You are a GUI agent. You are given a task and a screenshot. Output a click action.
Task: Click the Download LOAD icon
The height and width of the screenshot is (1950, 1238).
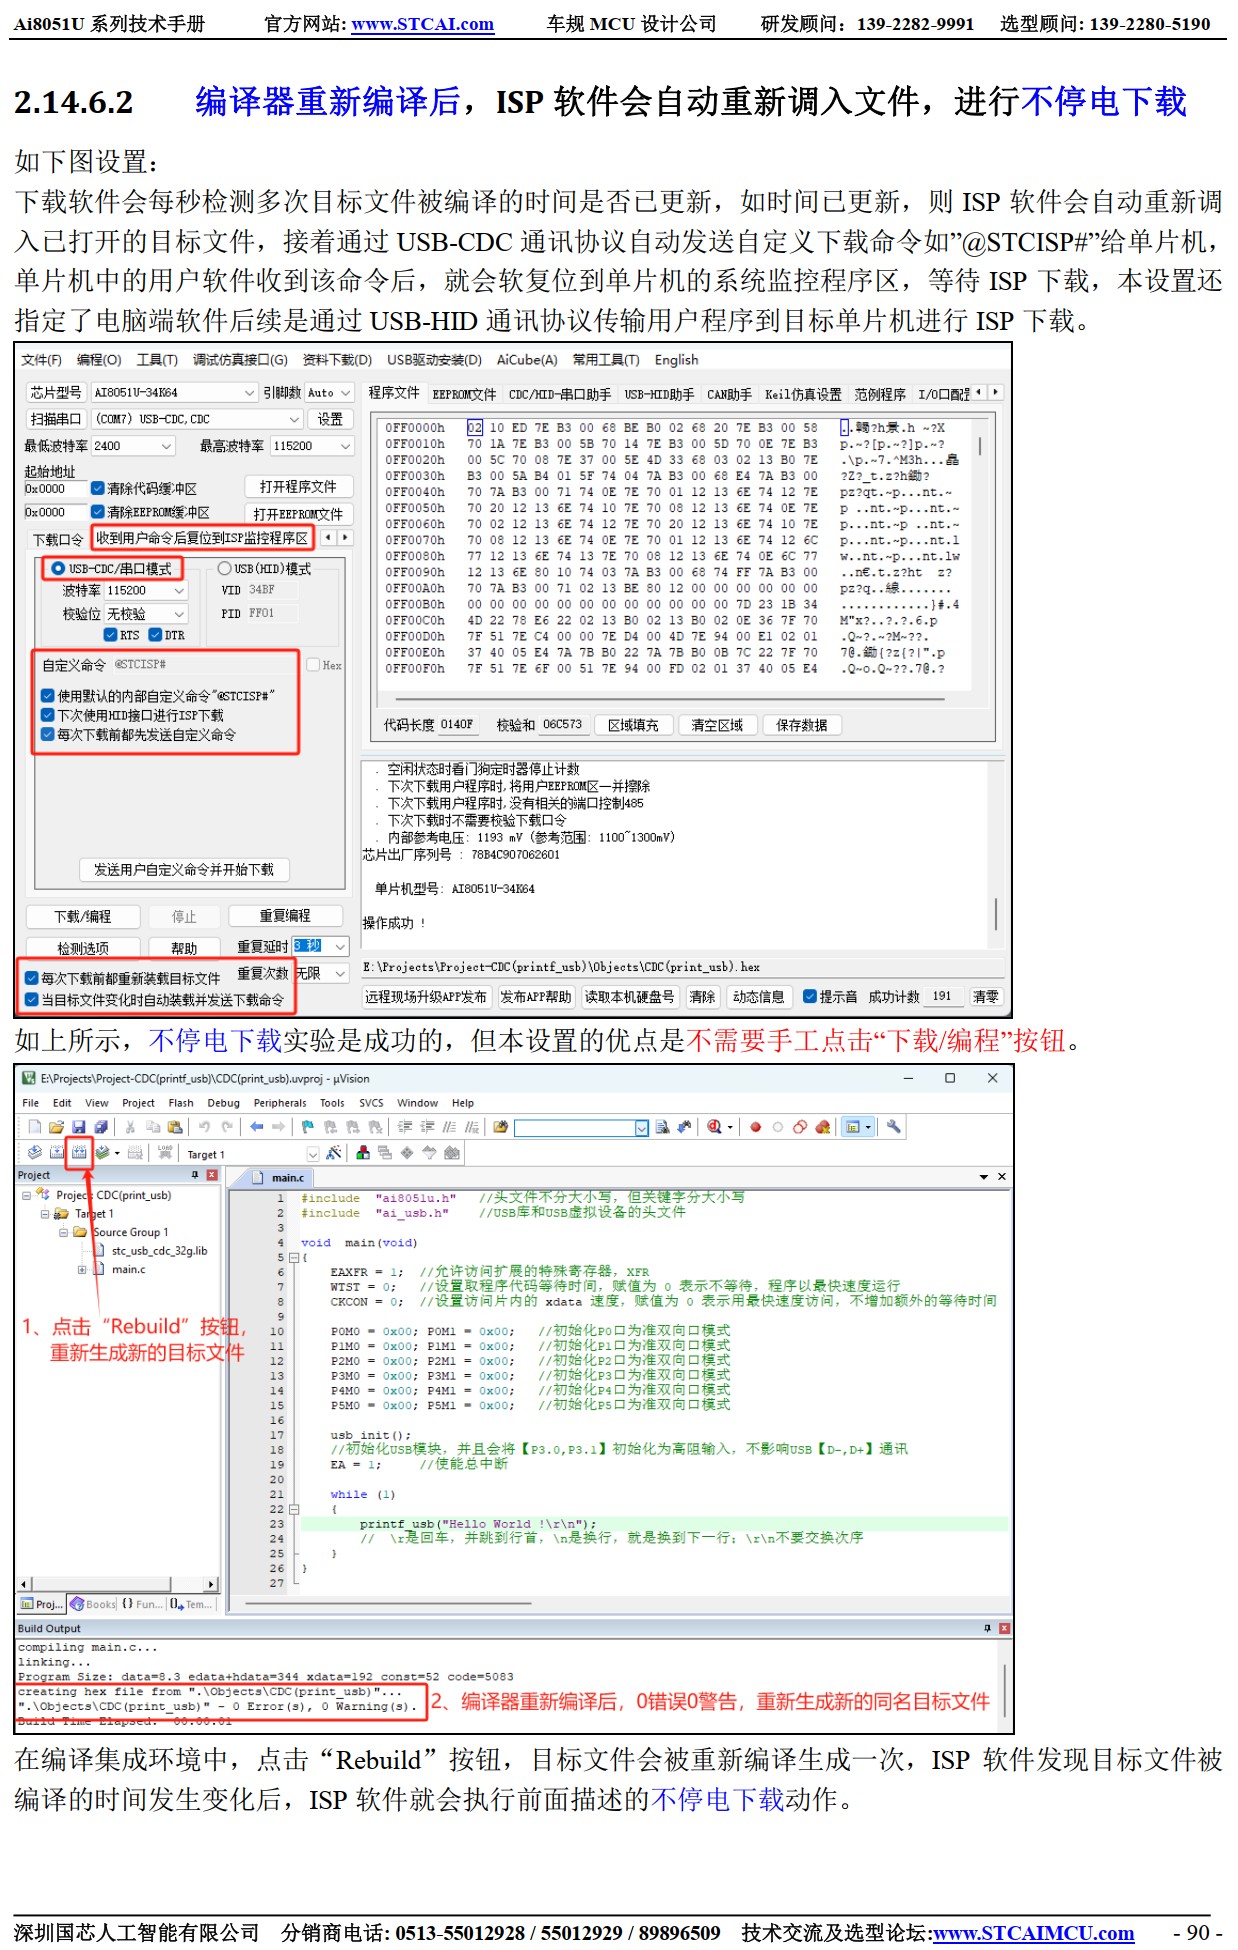[165, 1152]
